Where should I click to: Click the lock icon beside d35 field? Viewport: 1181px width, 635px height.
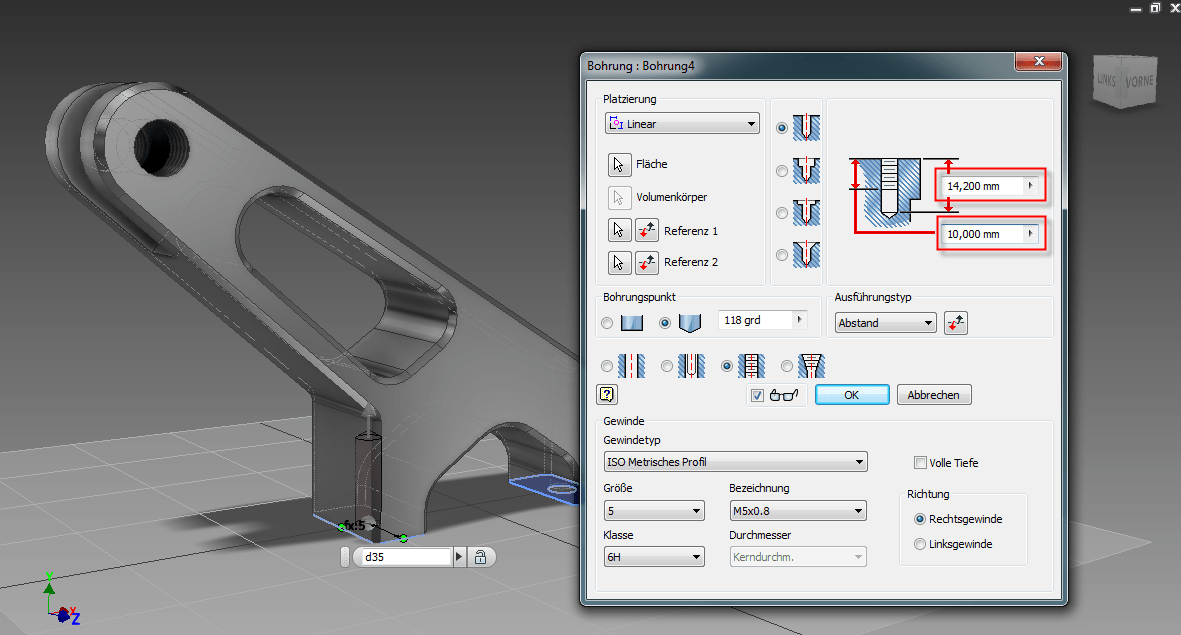(x=481, y=557)
